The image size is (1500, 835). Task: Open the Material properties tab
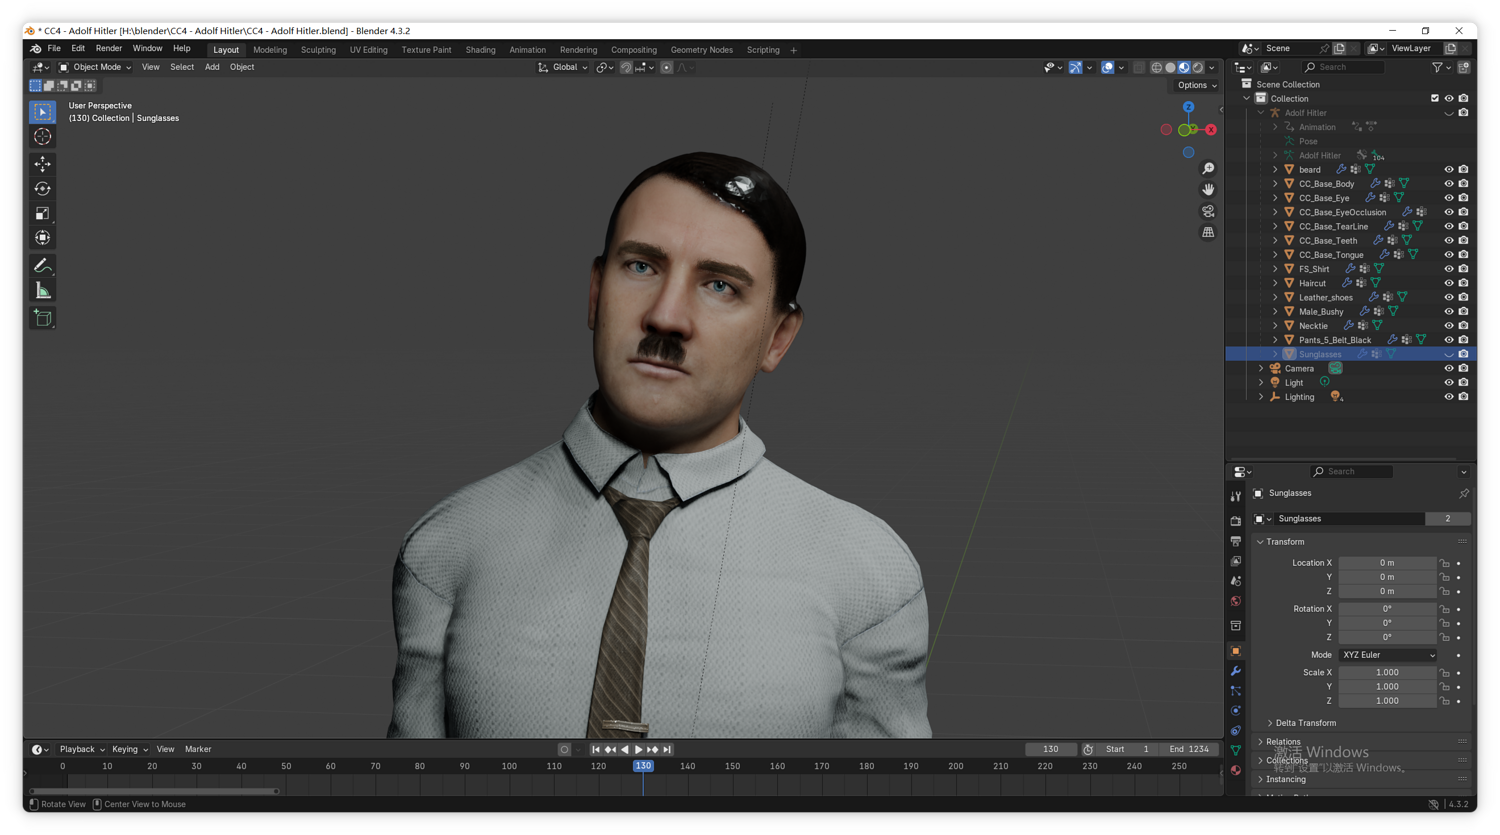tap(1236, 771)
